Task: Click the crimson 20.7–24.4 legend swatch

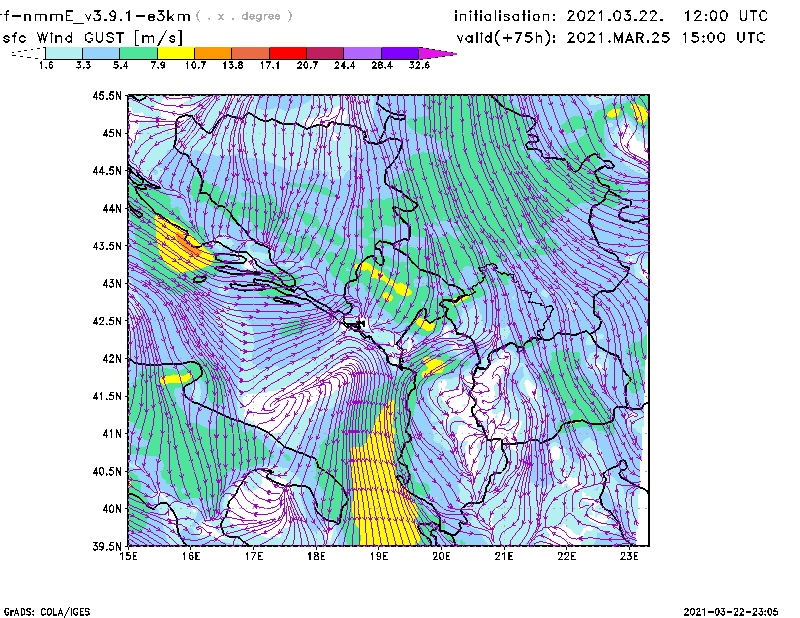Action: click(x=325, y=53)
